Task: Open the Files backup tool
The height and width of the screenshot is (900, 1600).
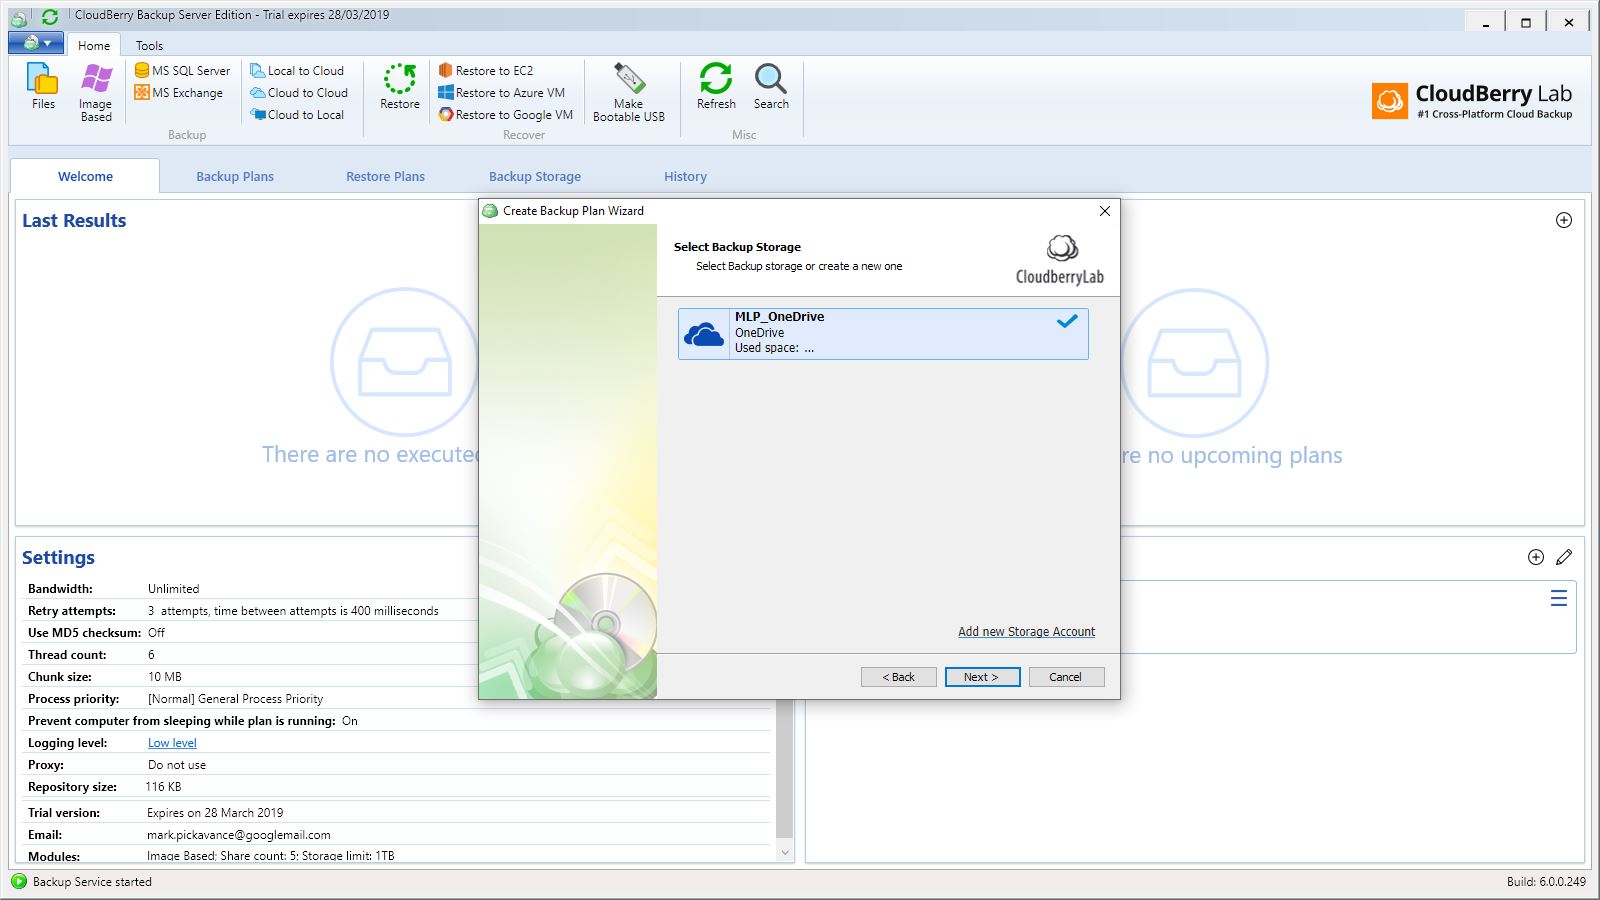Action: point(43,86)
